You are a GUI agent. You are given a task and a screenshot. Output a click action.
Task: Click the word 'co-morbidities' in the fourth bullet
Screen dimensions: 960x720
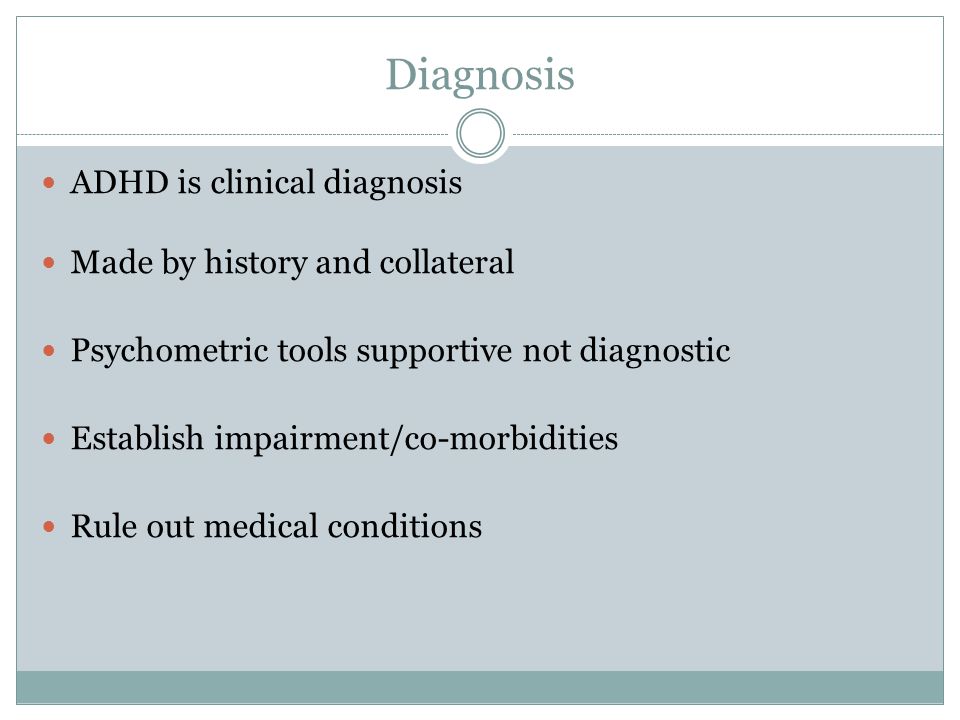(511, 438)
